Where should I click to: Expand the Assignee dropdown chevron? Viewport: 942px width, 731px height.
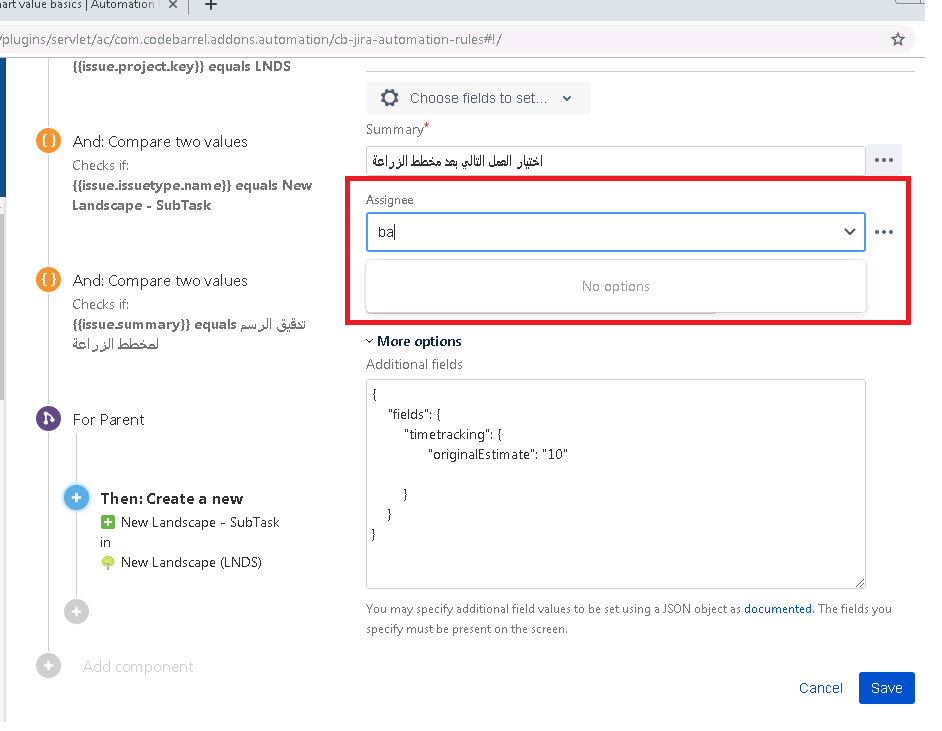pos(849,232)
